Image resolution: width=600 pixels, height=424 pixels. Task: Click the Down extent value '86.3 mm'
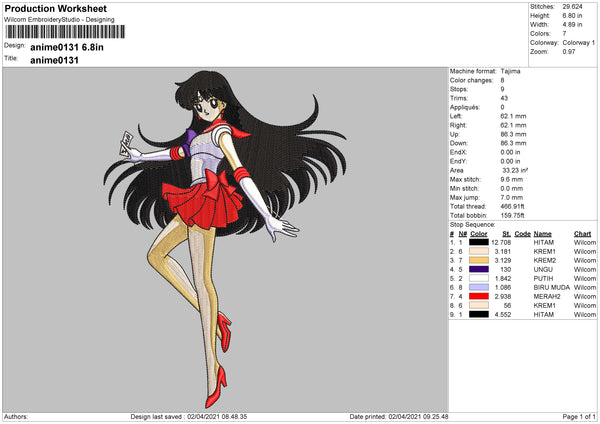(x=513, y=143)
